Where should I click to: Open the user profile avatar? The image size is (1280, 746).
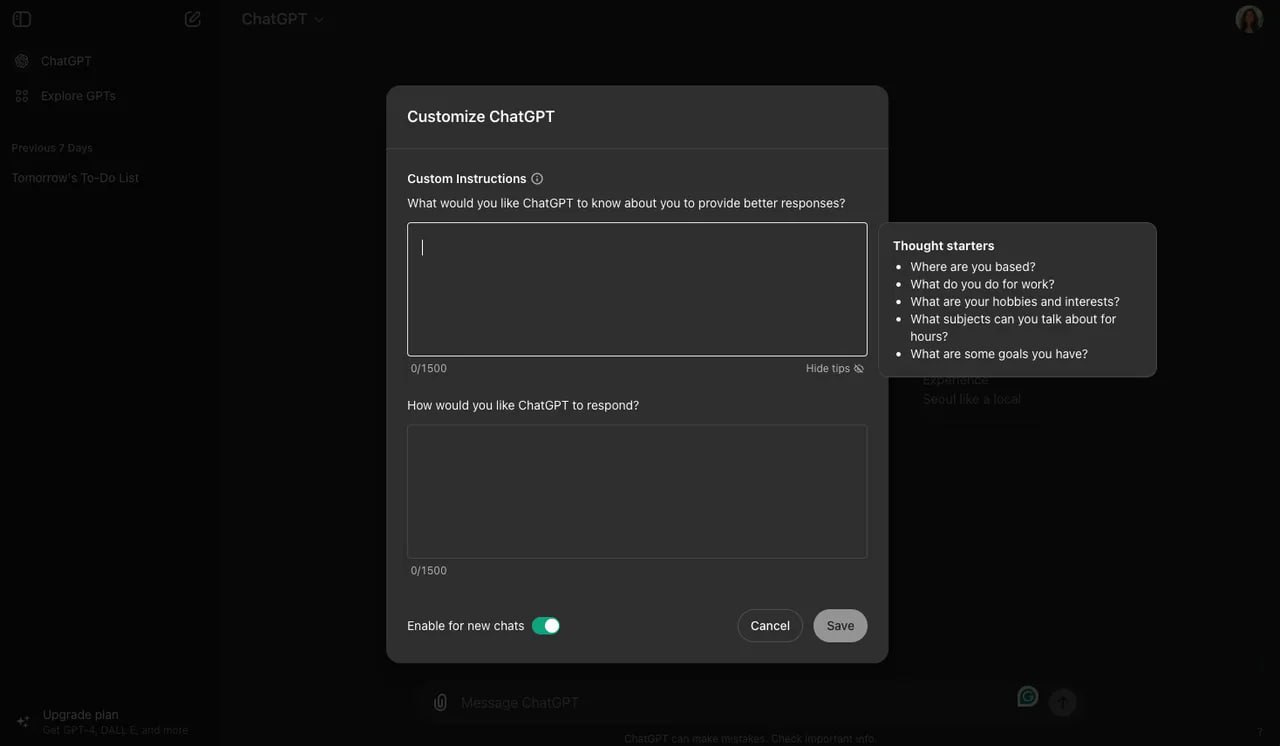[x=1249, y=19]
